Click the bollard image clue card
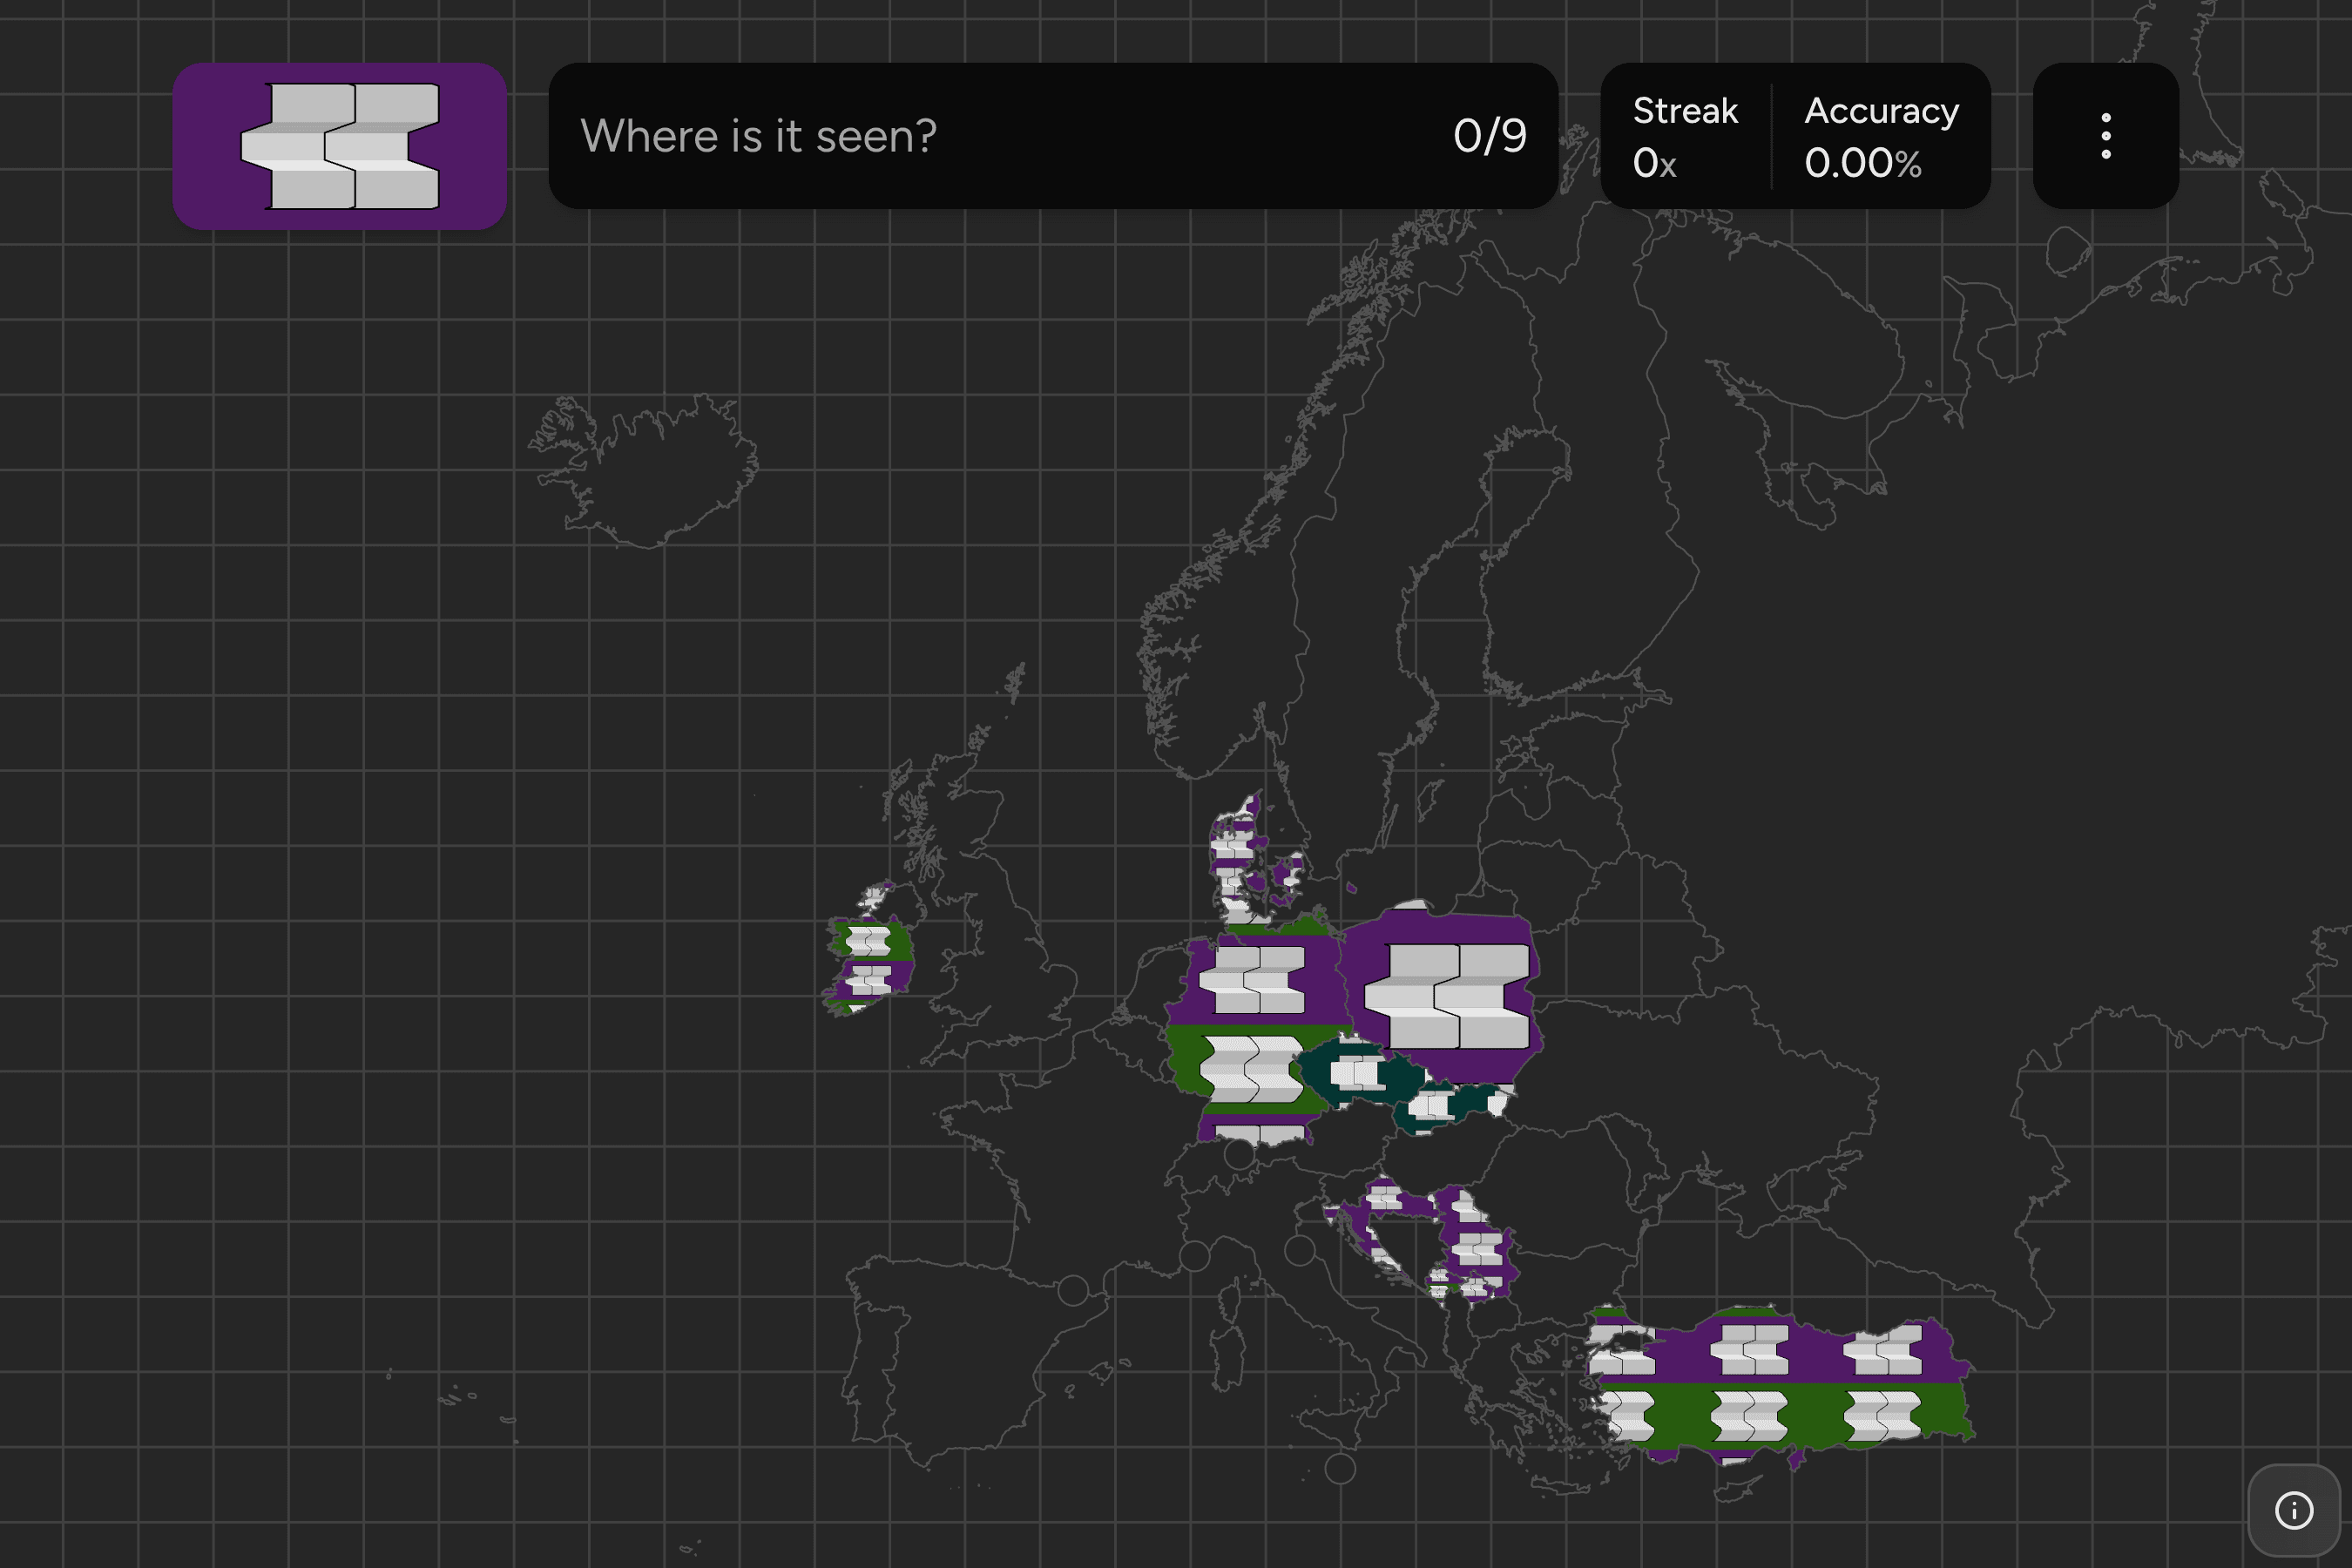Image resolution: width=2352 pixels, height=1568 pixels. click(339, 146)
